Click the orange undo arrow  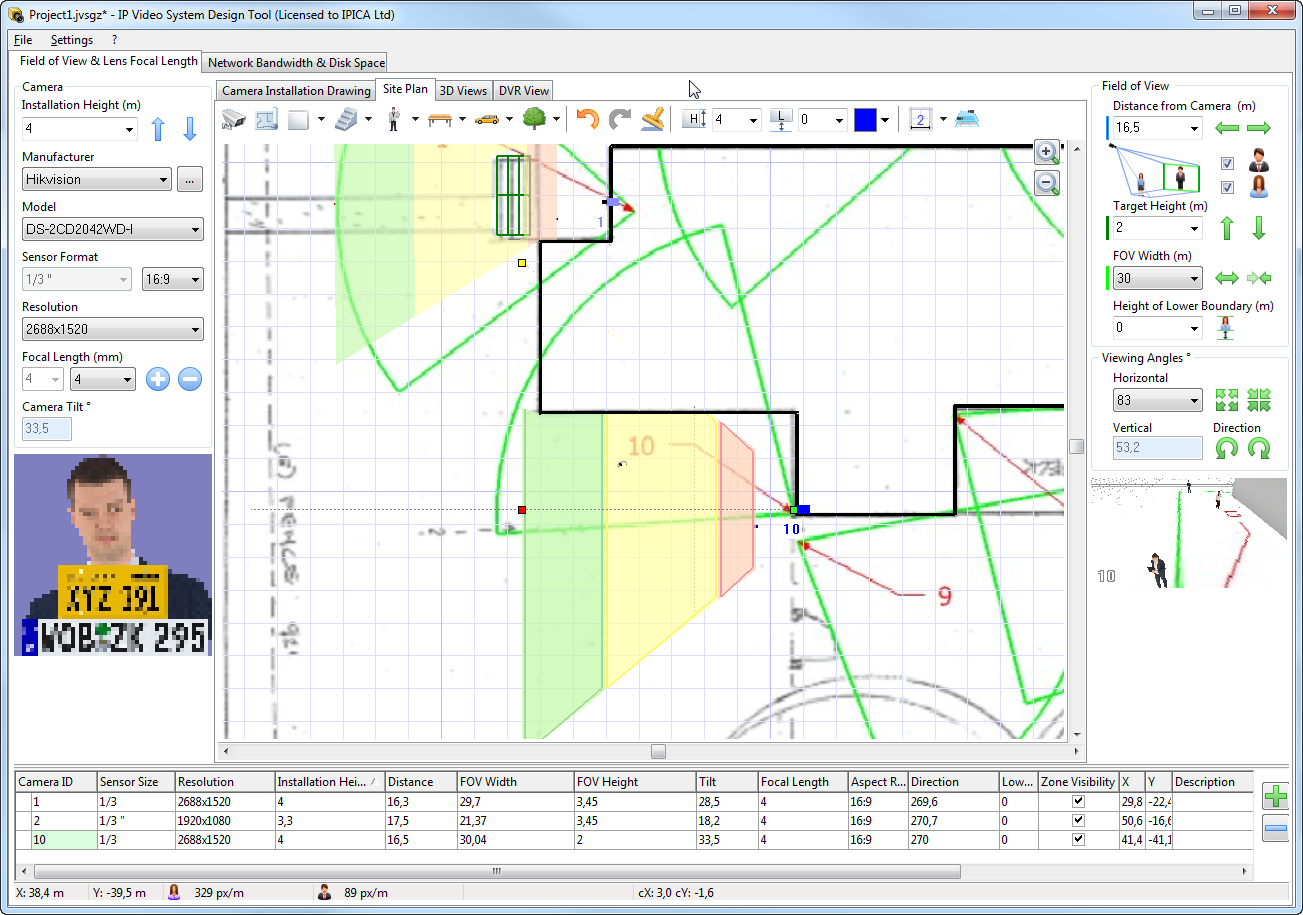point(587,119)
